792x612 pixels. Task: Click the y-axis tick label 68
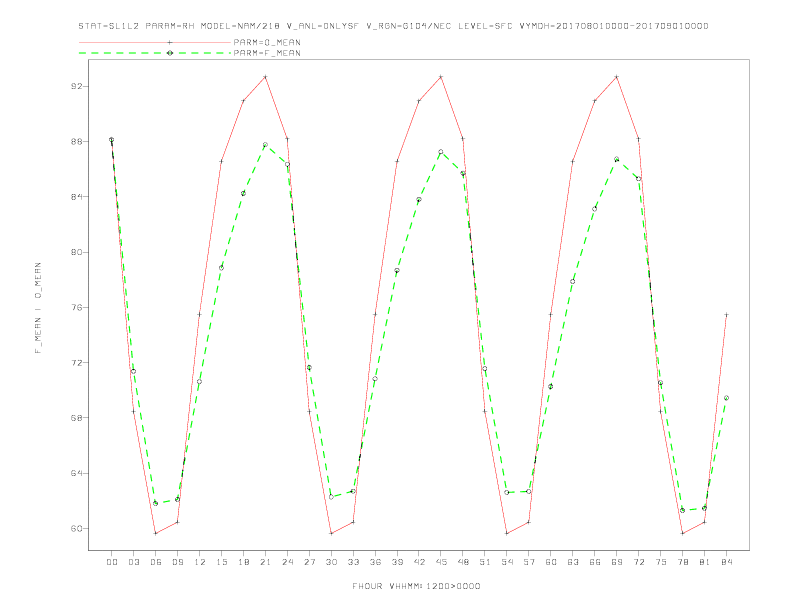coord(76,418)
